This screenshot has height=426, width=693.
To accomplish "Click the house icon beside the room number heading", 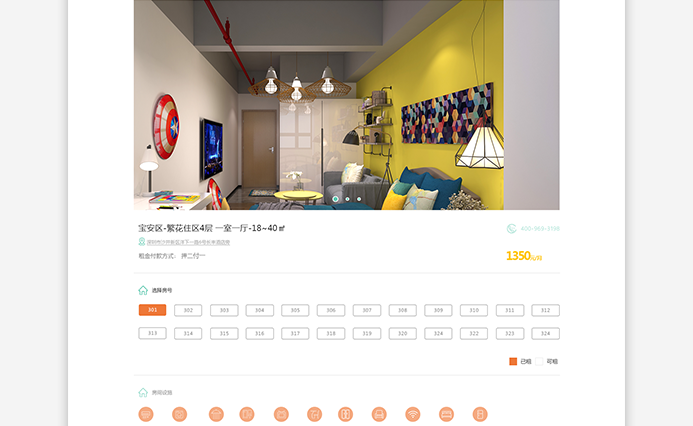I will pyautogui.click(x=143, y=290).
